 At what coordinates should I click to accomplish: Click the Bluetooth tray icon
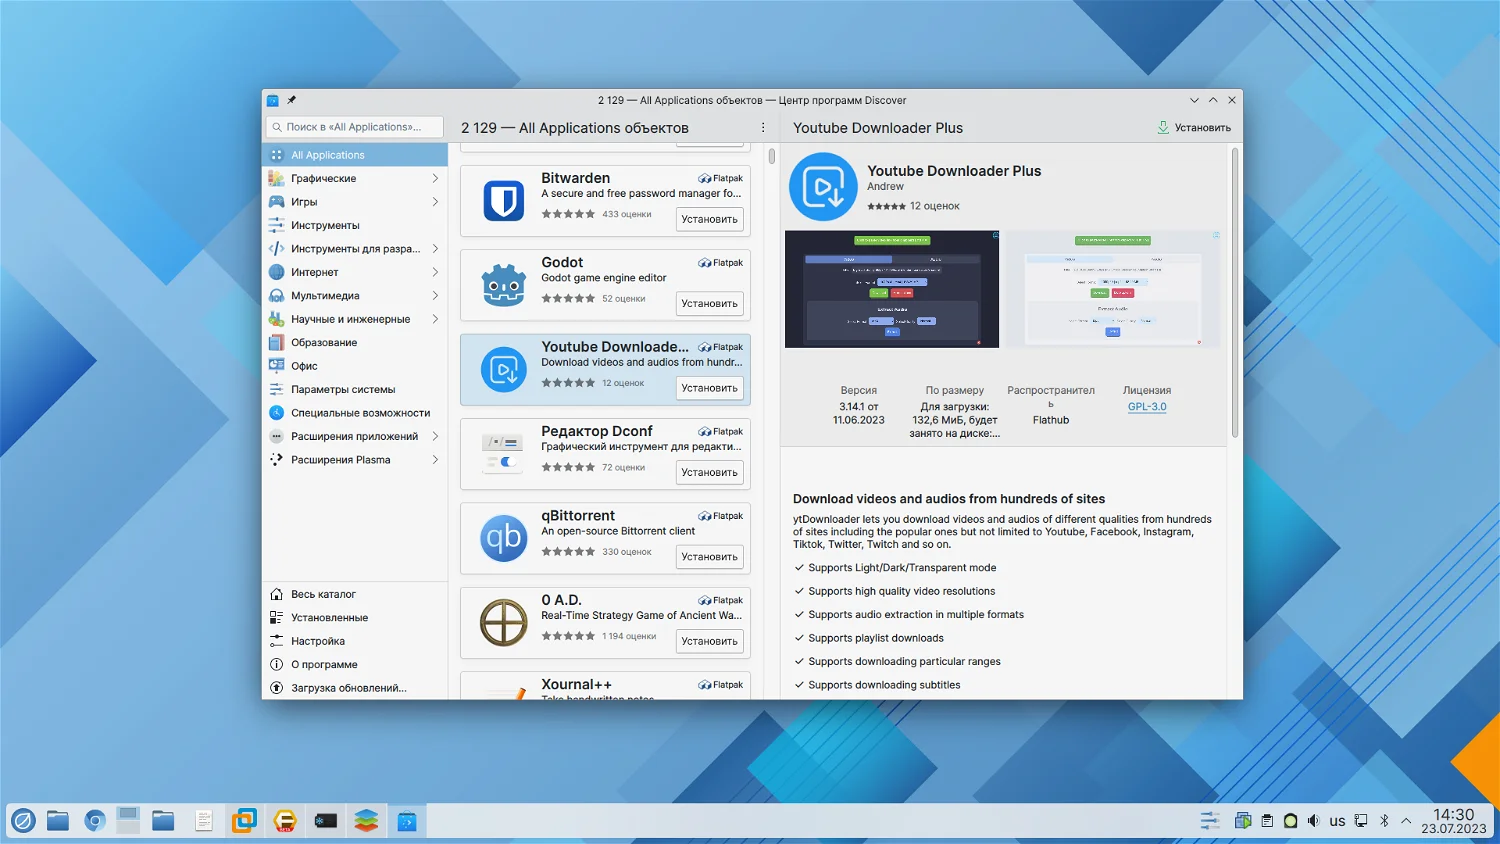click(1384, 821)
